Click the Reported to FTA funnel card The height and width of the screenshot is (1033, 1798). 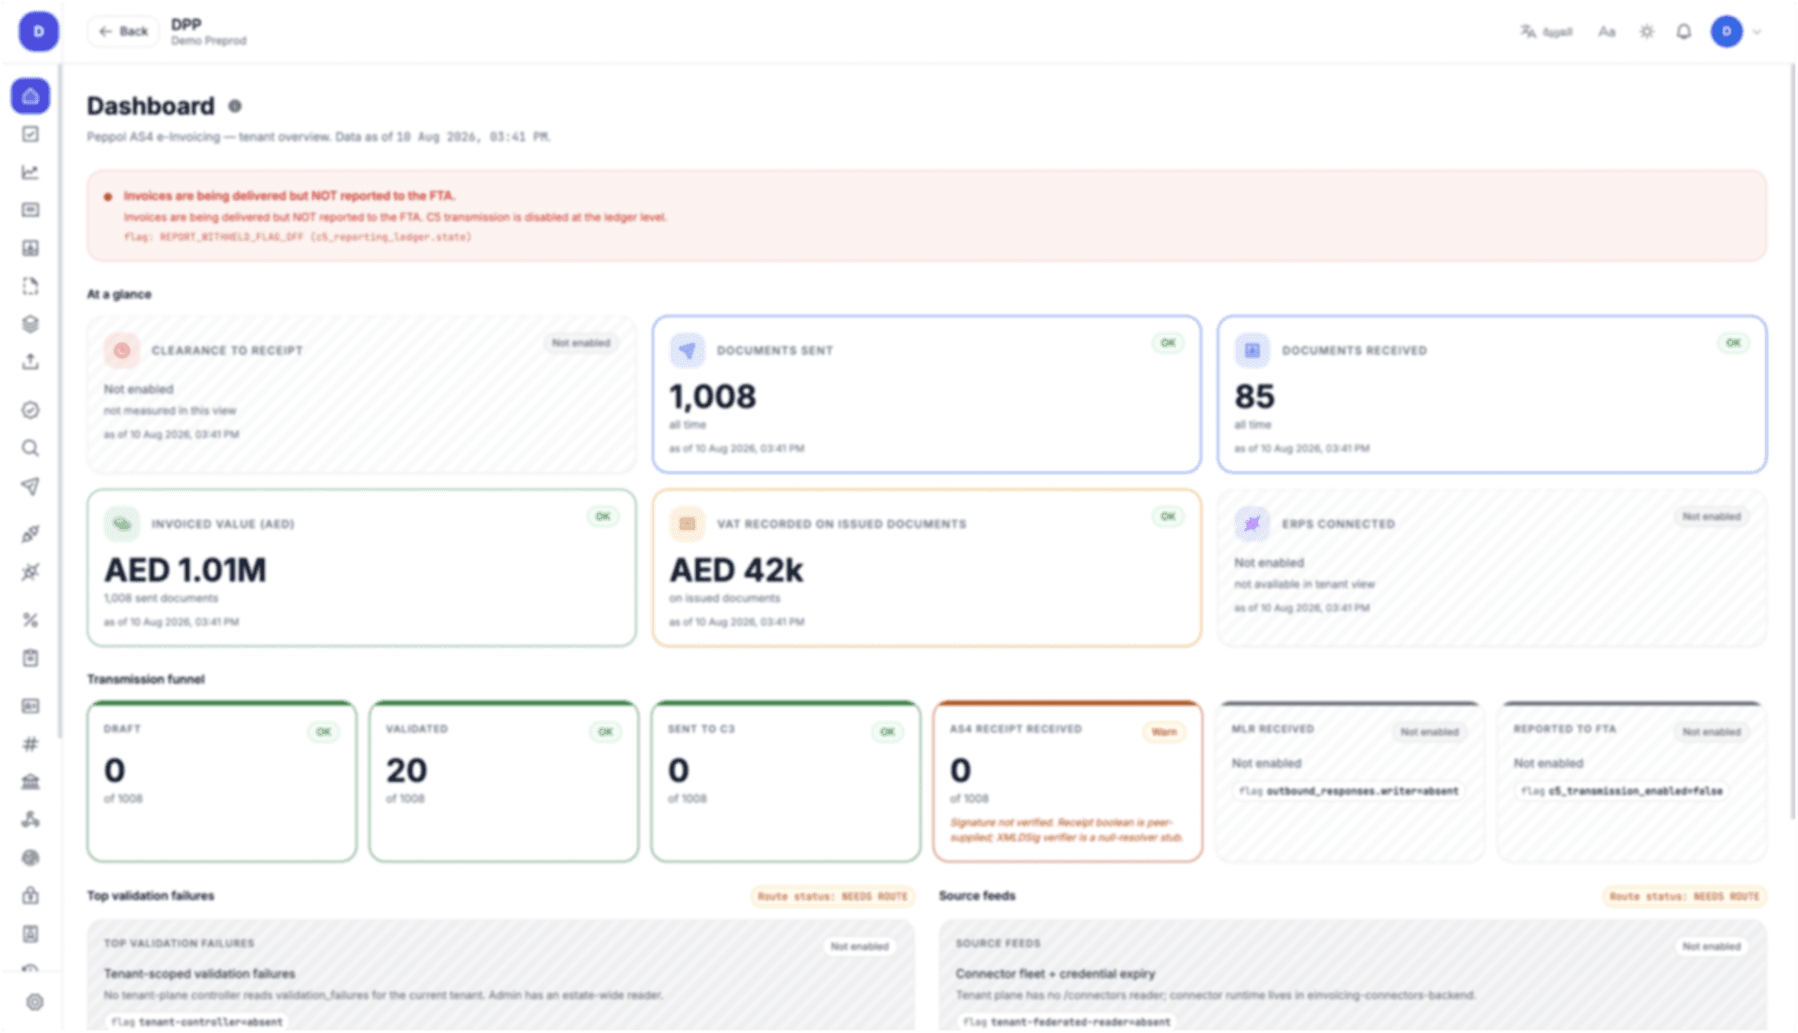pyautogui.click(x=1632, y=781)
